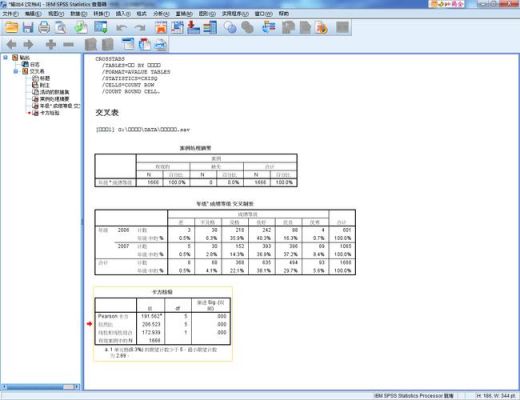Open the 实用程序(U) menu

click(235, 14)
